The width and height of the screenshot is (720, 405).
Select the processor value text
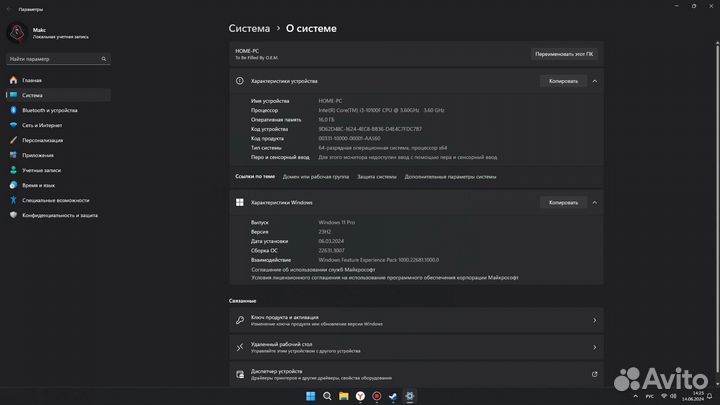pyautogui.click(x=381, y=110)
